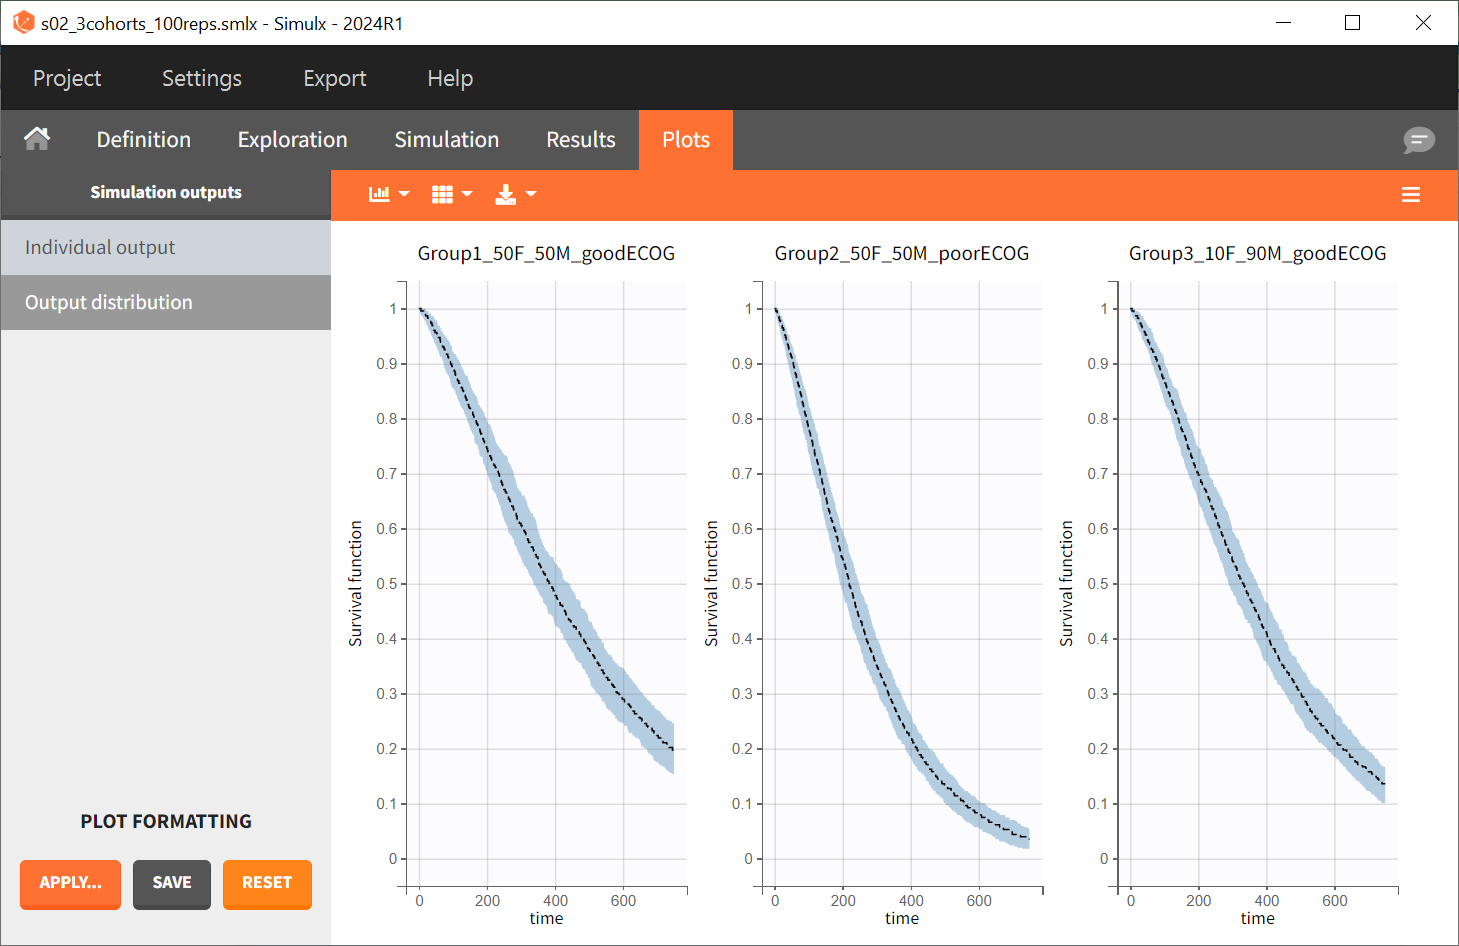Expand the layout grid dropdown arrow
Screen dimensions: 1459x946
tap(467, 194)
